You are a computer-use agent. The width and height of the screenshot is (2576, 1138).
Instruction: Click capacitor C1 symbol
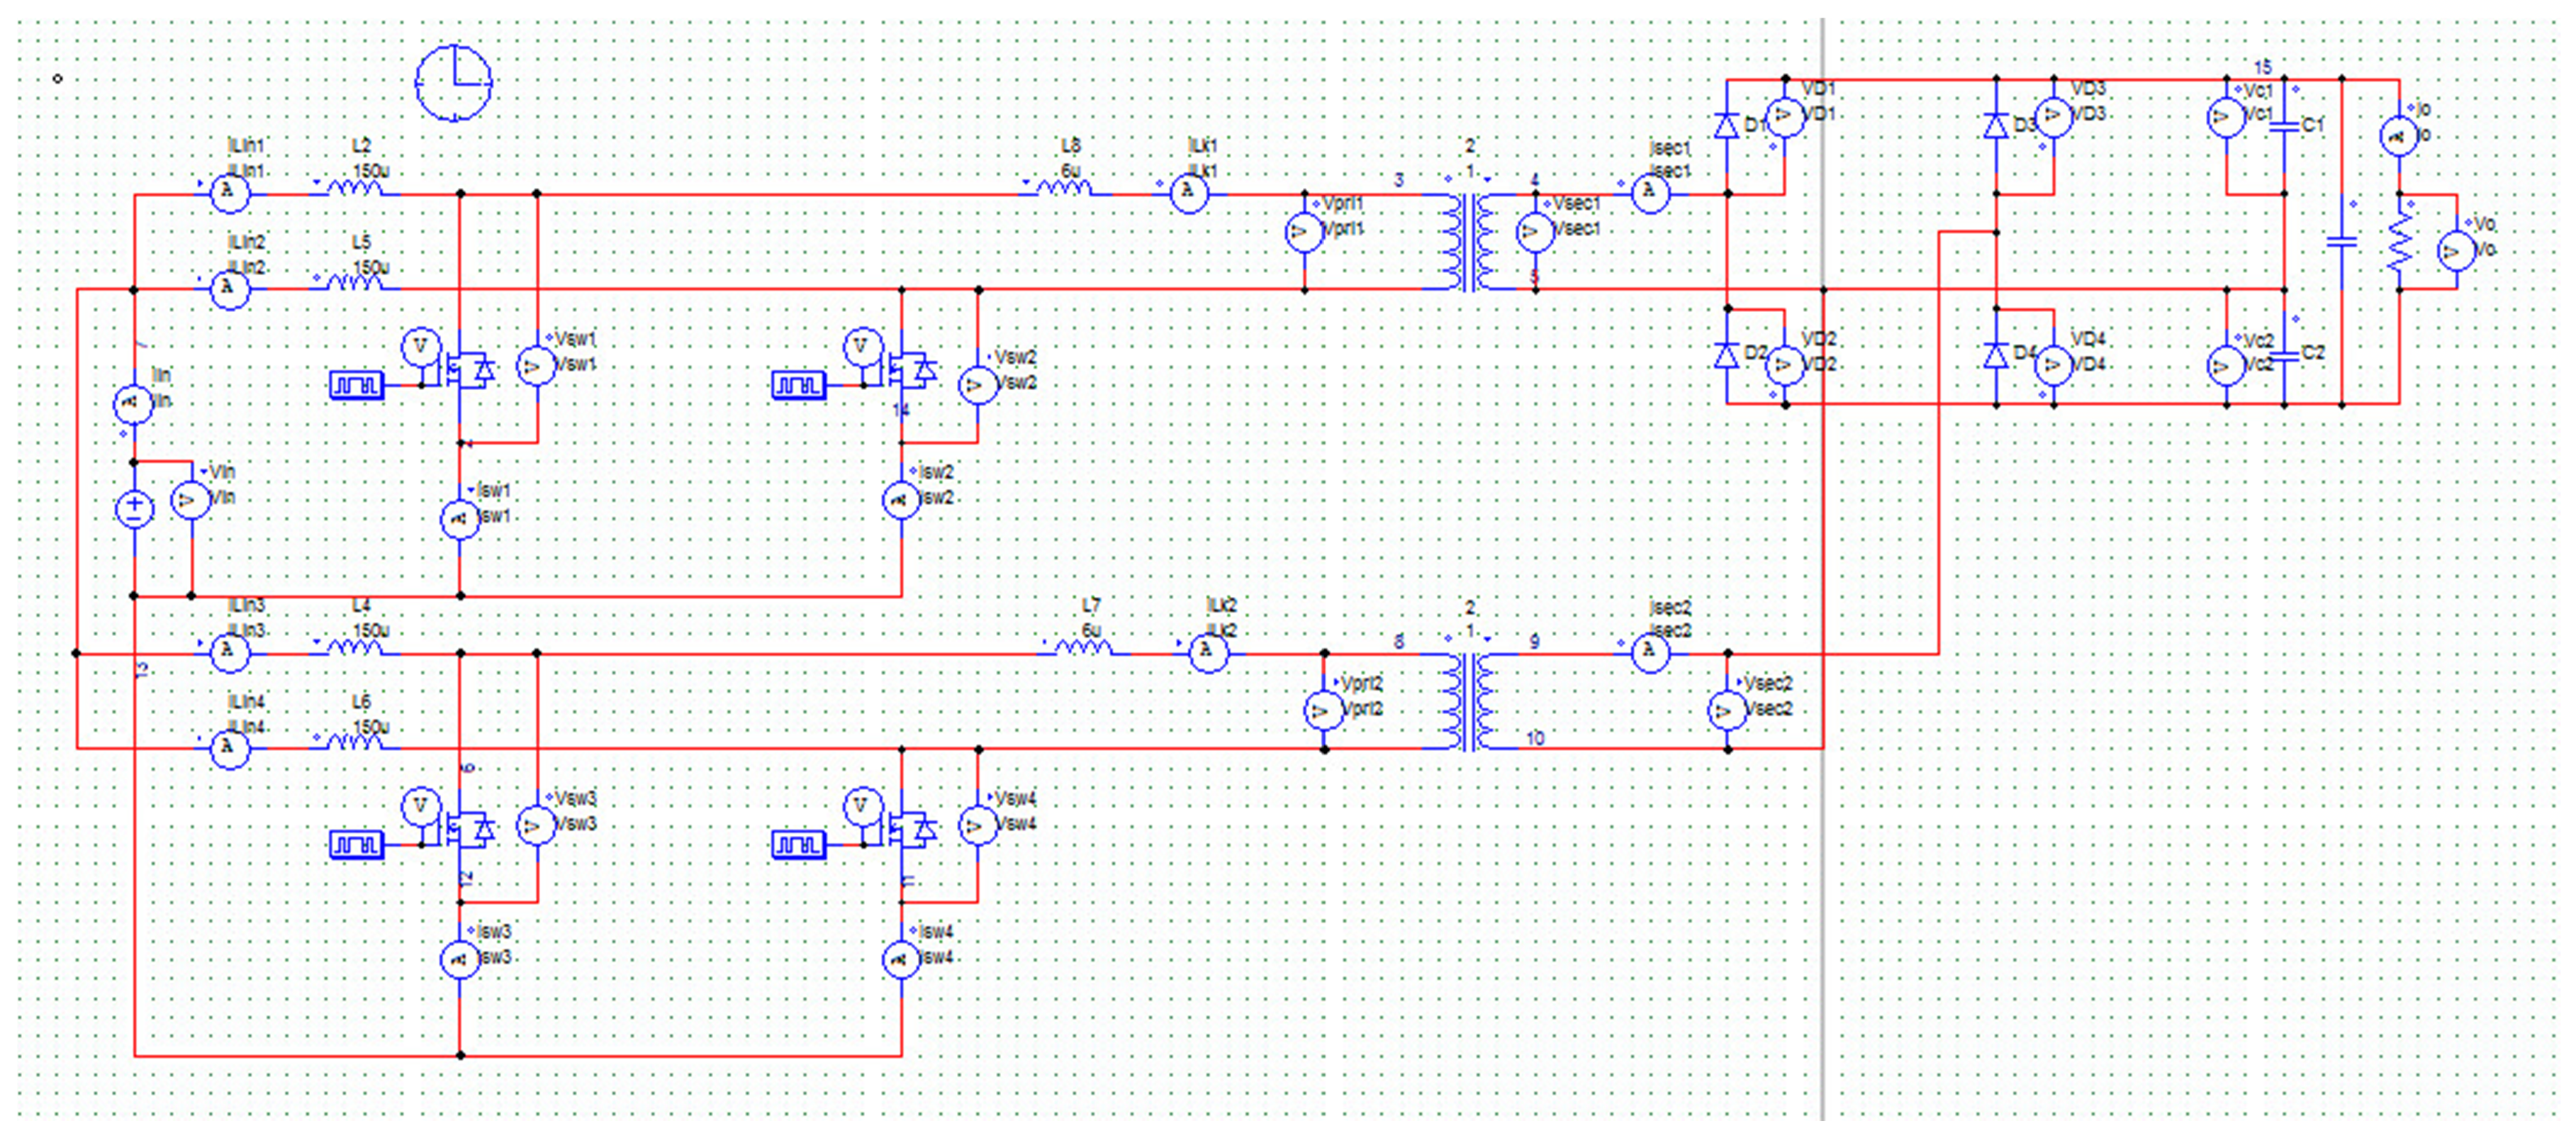2284,127
